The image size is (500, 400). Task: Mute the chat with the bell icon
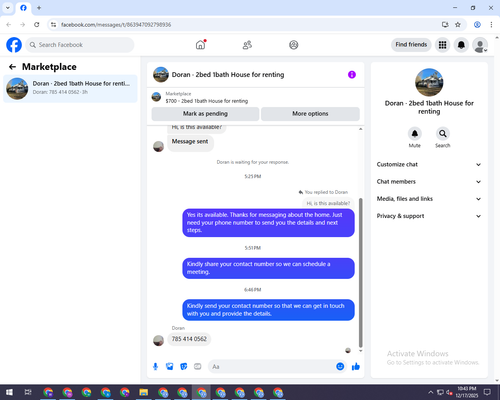[415, 134]
